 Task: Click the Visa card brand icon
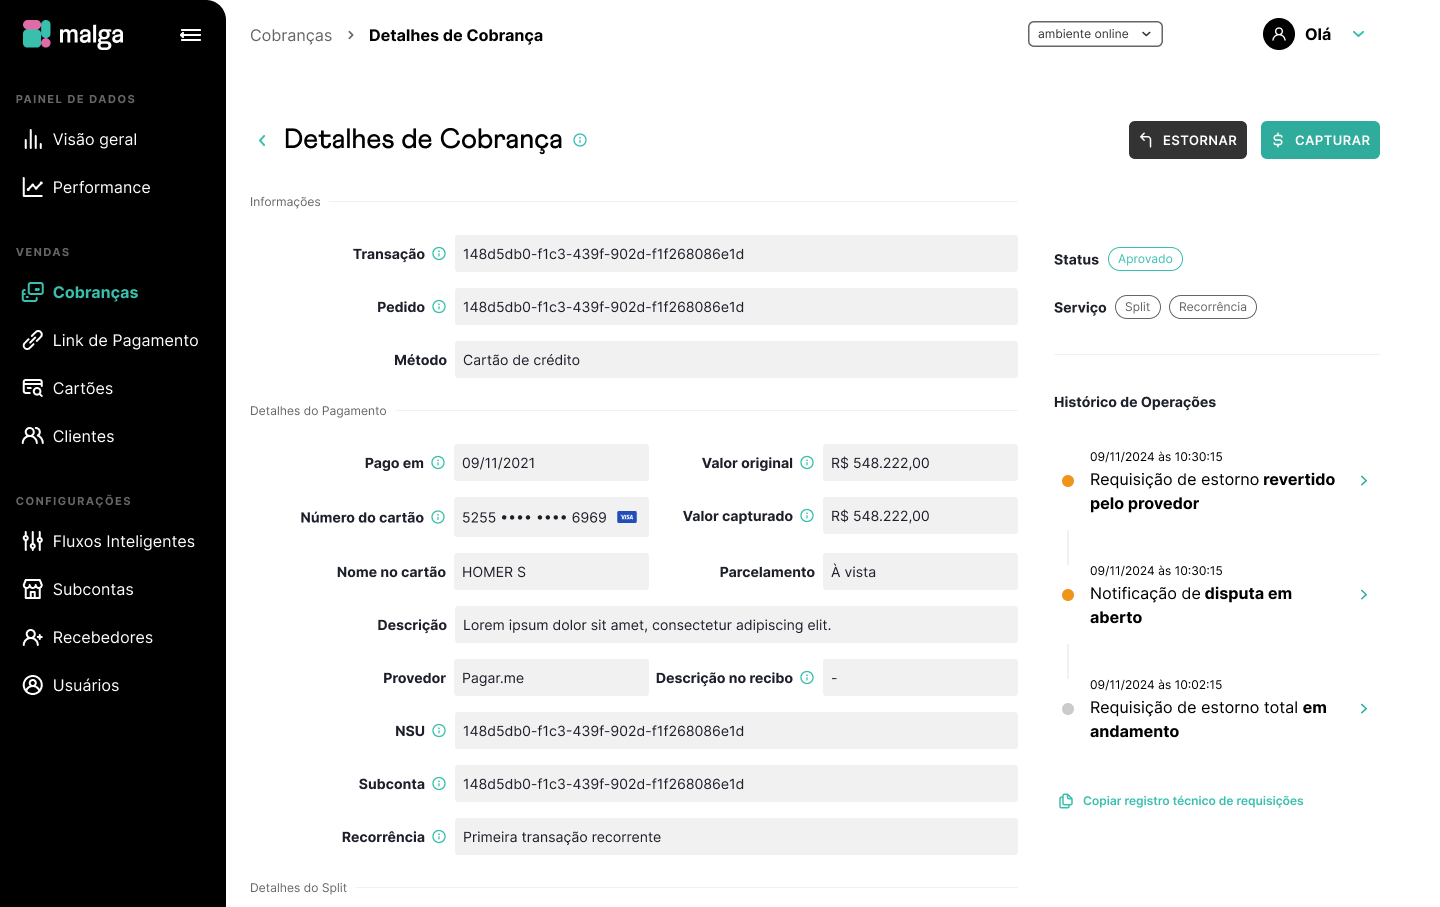[x=627, y=517]
